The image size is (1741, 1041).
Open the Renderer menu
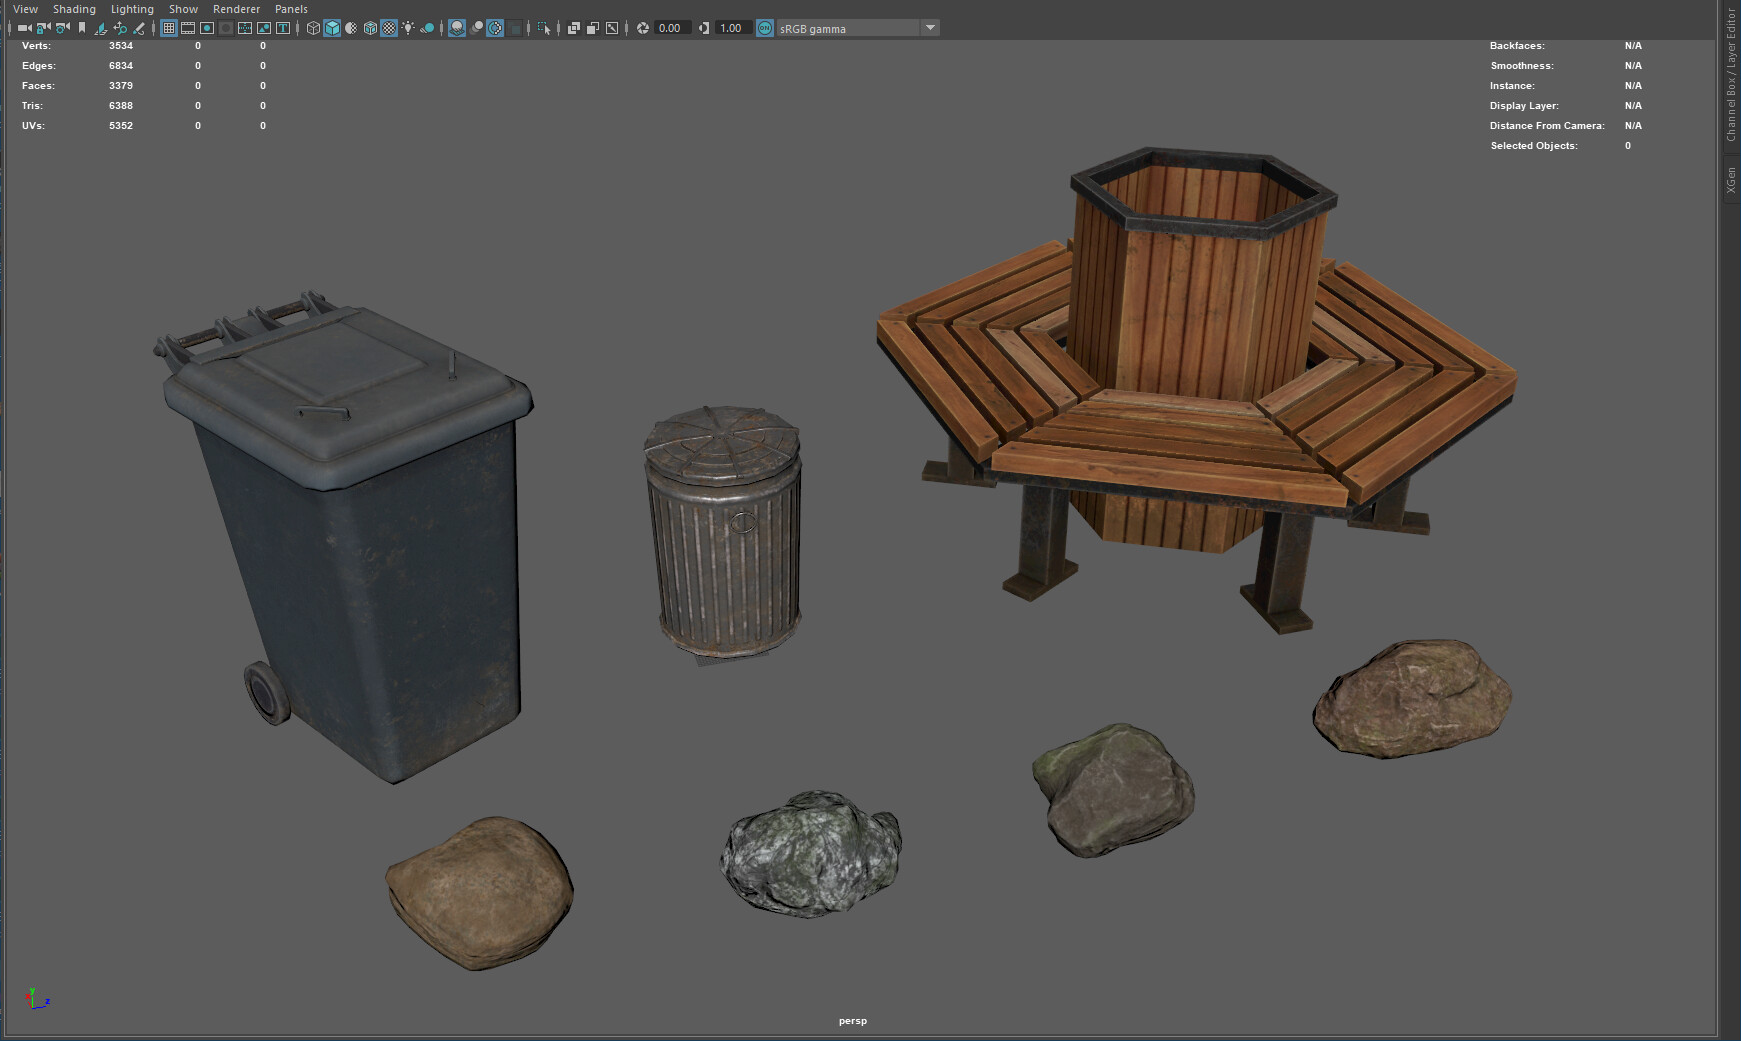click(236, 9)
